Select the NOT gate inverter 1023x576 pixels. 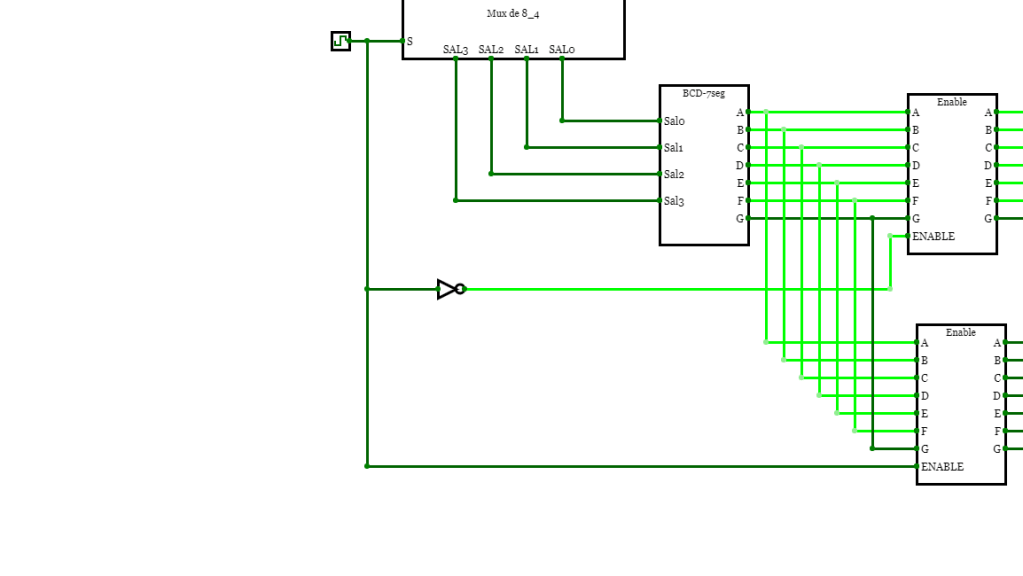tap(449, 289)
